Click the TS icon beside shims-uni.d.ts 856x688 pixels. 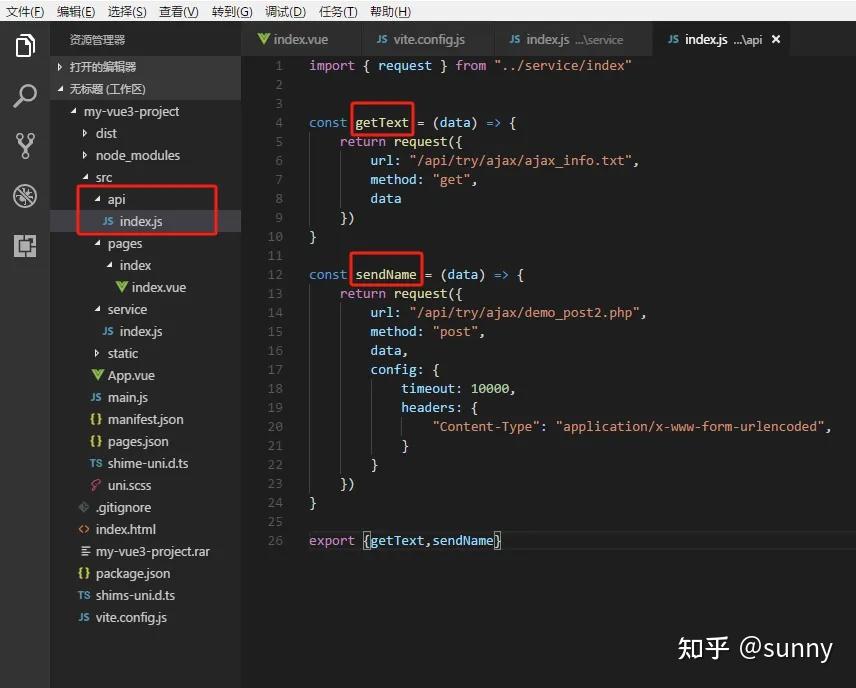point(83,595)
